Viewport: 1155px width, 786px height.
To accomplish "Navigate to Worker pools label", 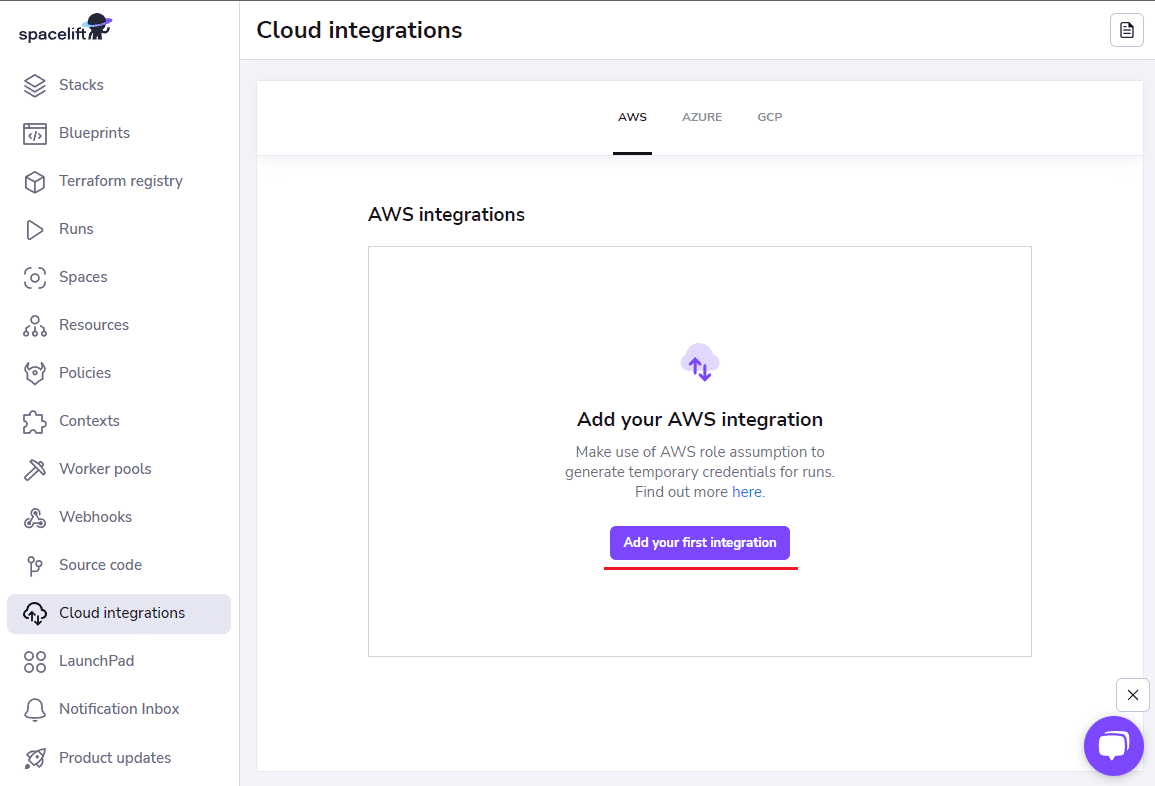I will [105, 469].
